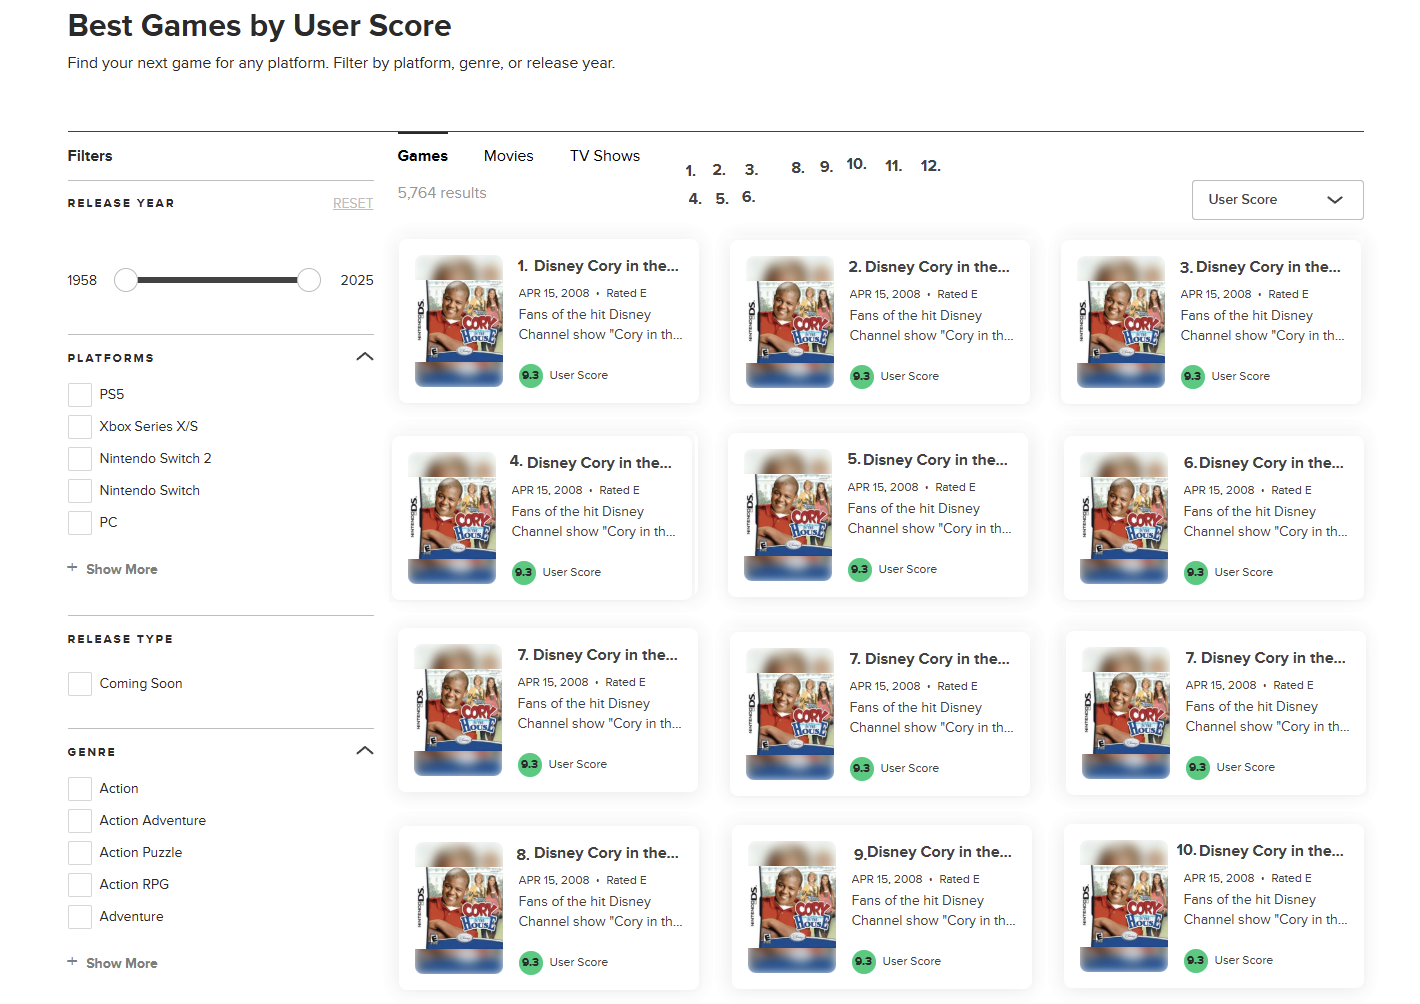The height and width of the screenshot is (1004, 1420).
Task: Click the 9.3 score badge on game card 9
Action: point(863,961)
